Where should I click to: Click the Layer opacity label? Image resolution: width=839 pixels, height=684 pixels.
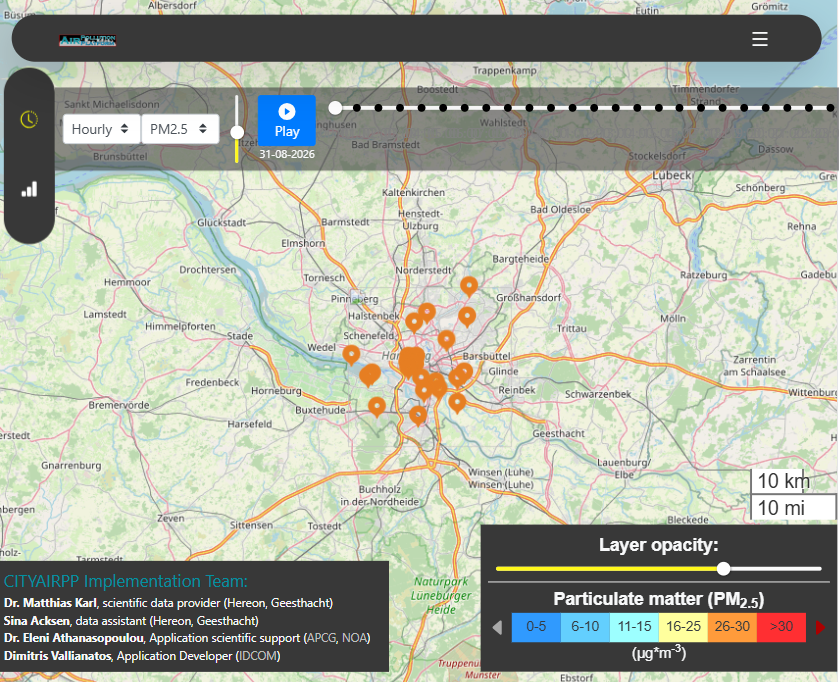coord(659,545)
